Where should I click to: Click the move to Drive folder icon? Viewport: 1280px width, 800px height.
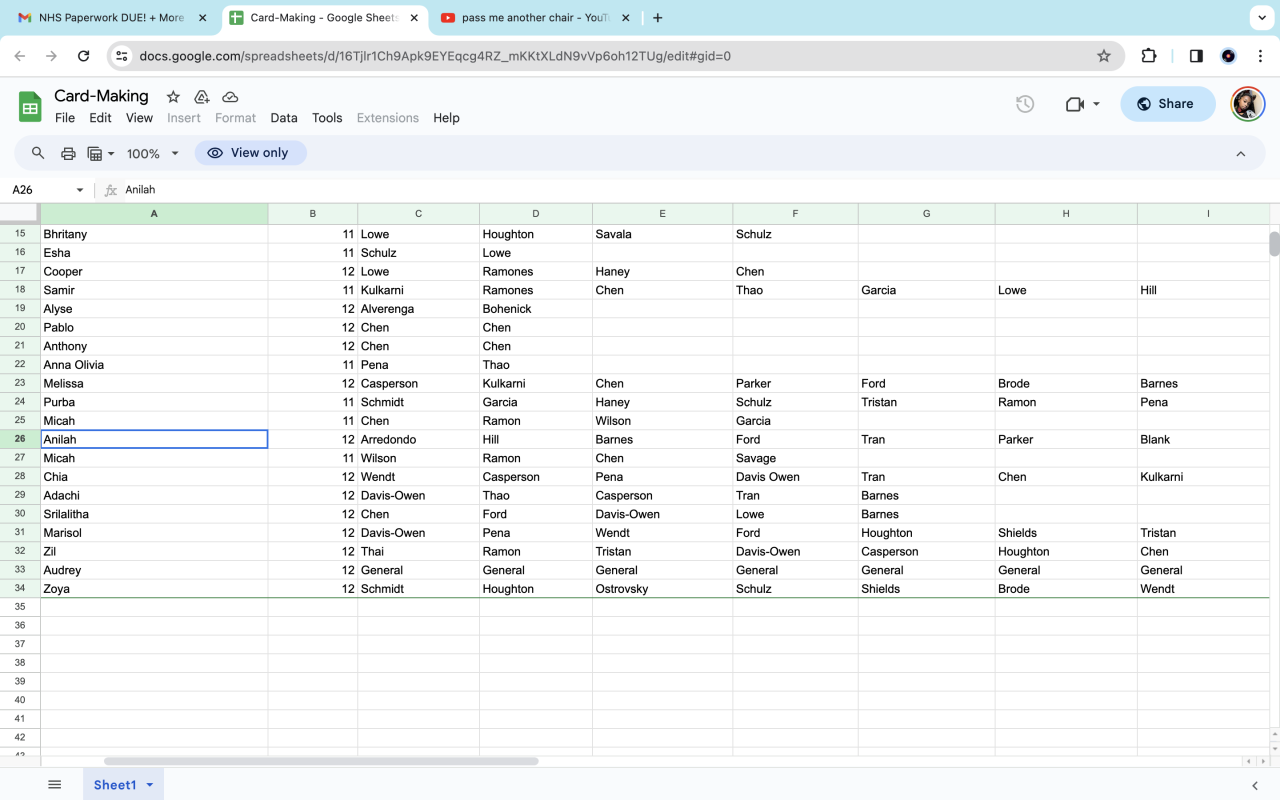tap(202, 97)
